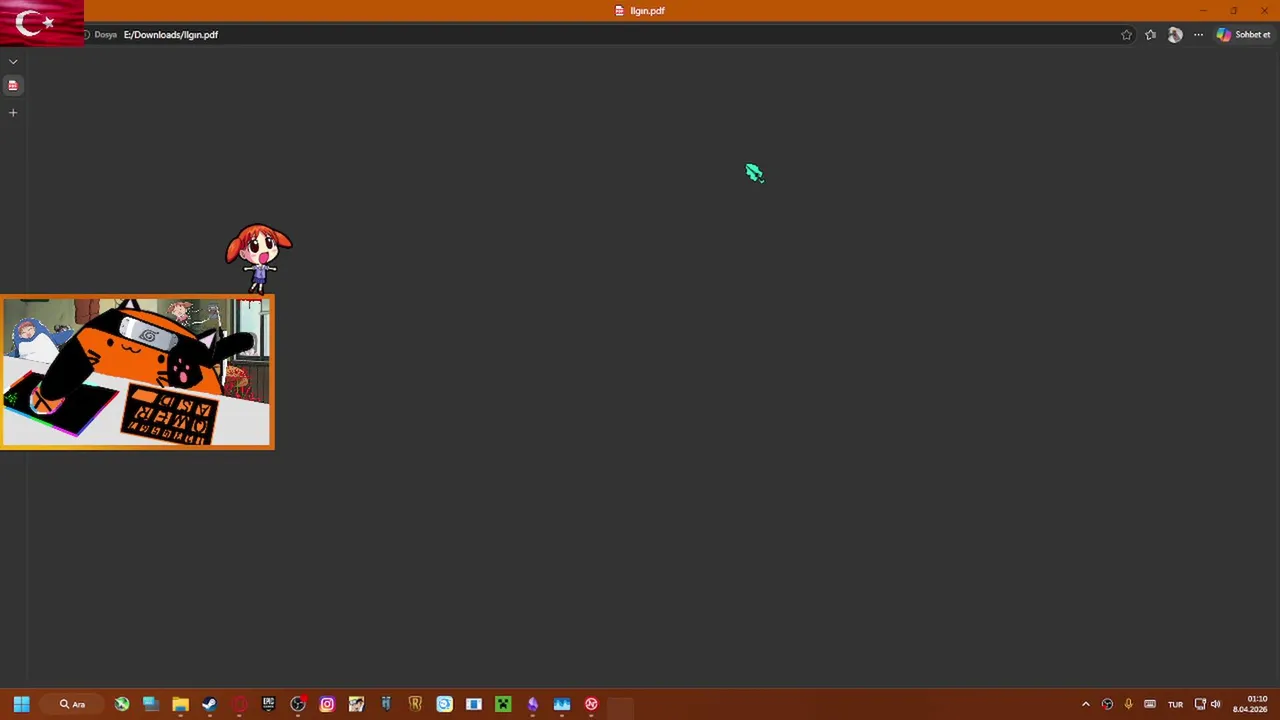Open the three-dot Settings and more menu
This screenshot has height=720, width=1280.
click(x=1198, y=35)
